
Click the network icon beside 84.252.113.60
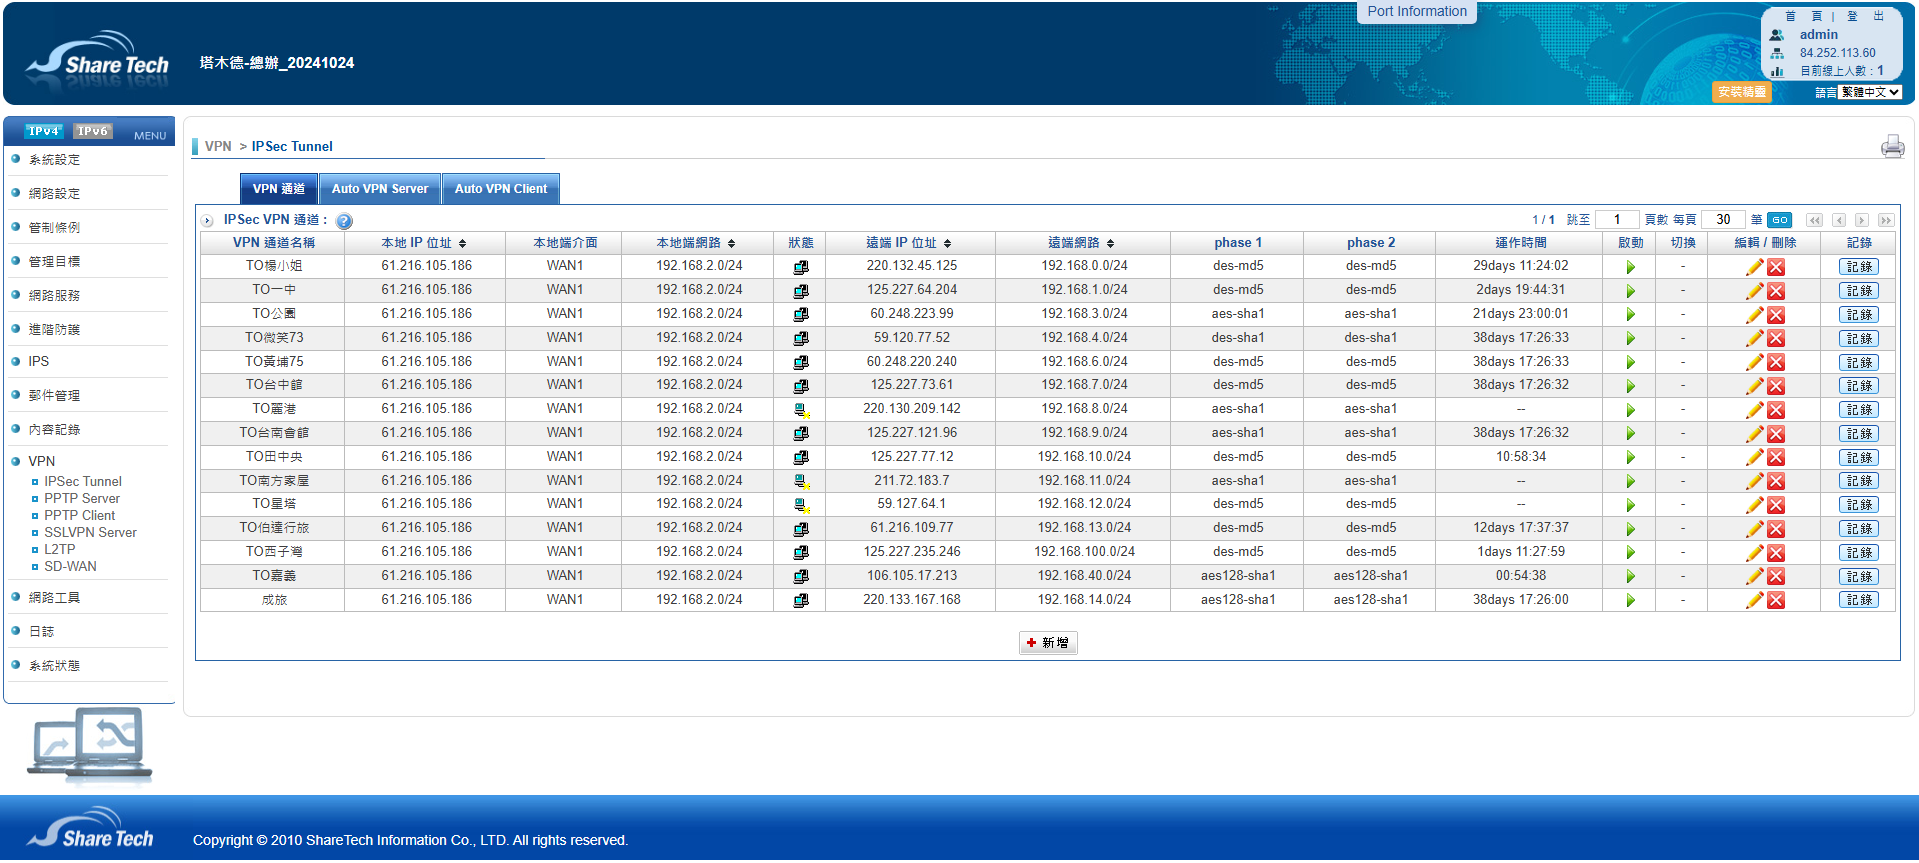point(1777,53)
